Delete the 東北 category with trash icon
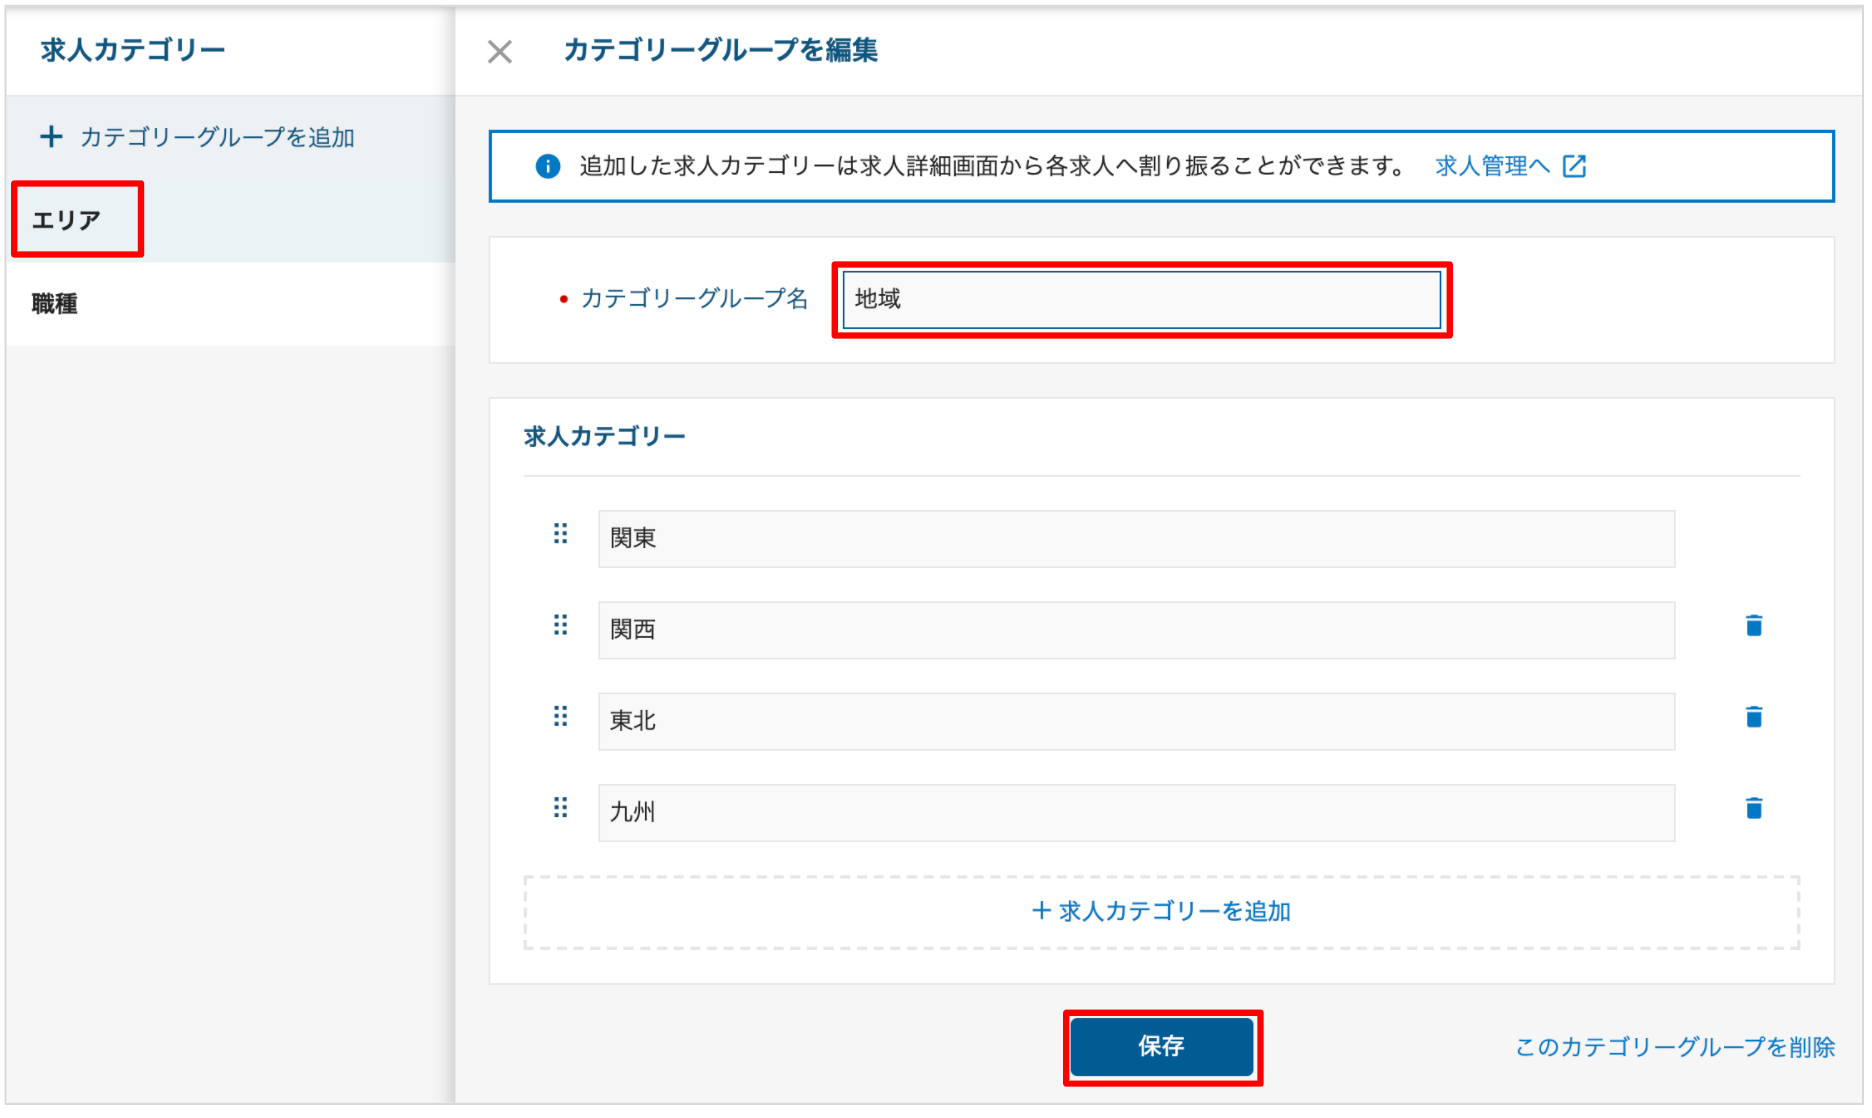1872x1118 pixels. click(1754, 717)
